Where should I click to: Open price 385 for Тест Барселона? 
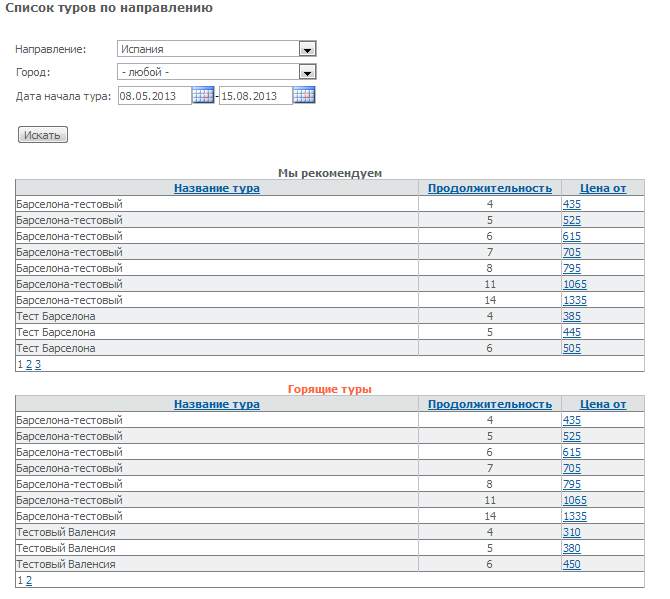tap(571, 316)
